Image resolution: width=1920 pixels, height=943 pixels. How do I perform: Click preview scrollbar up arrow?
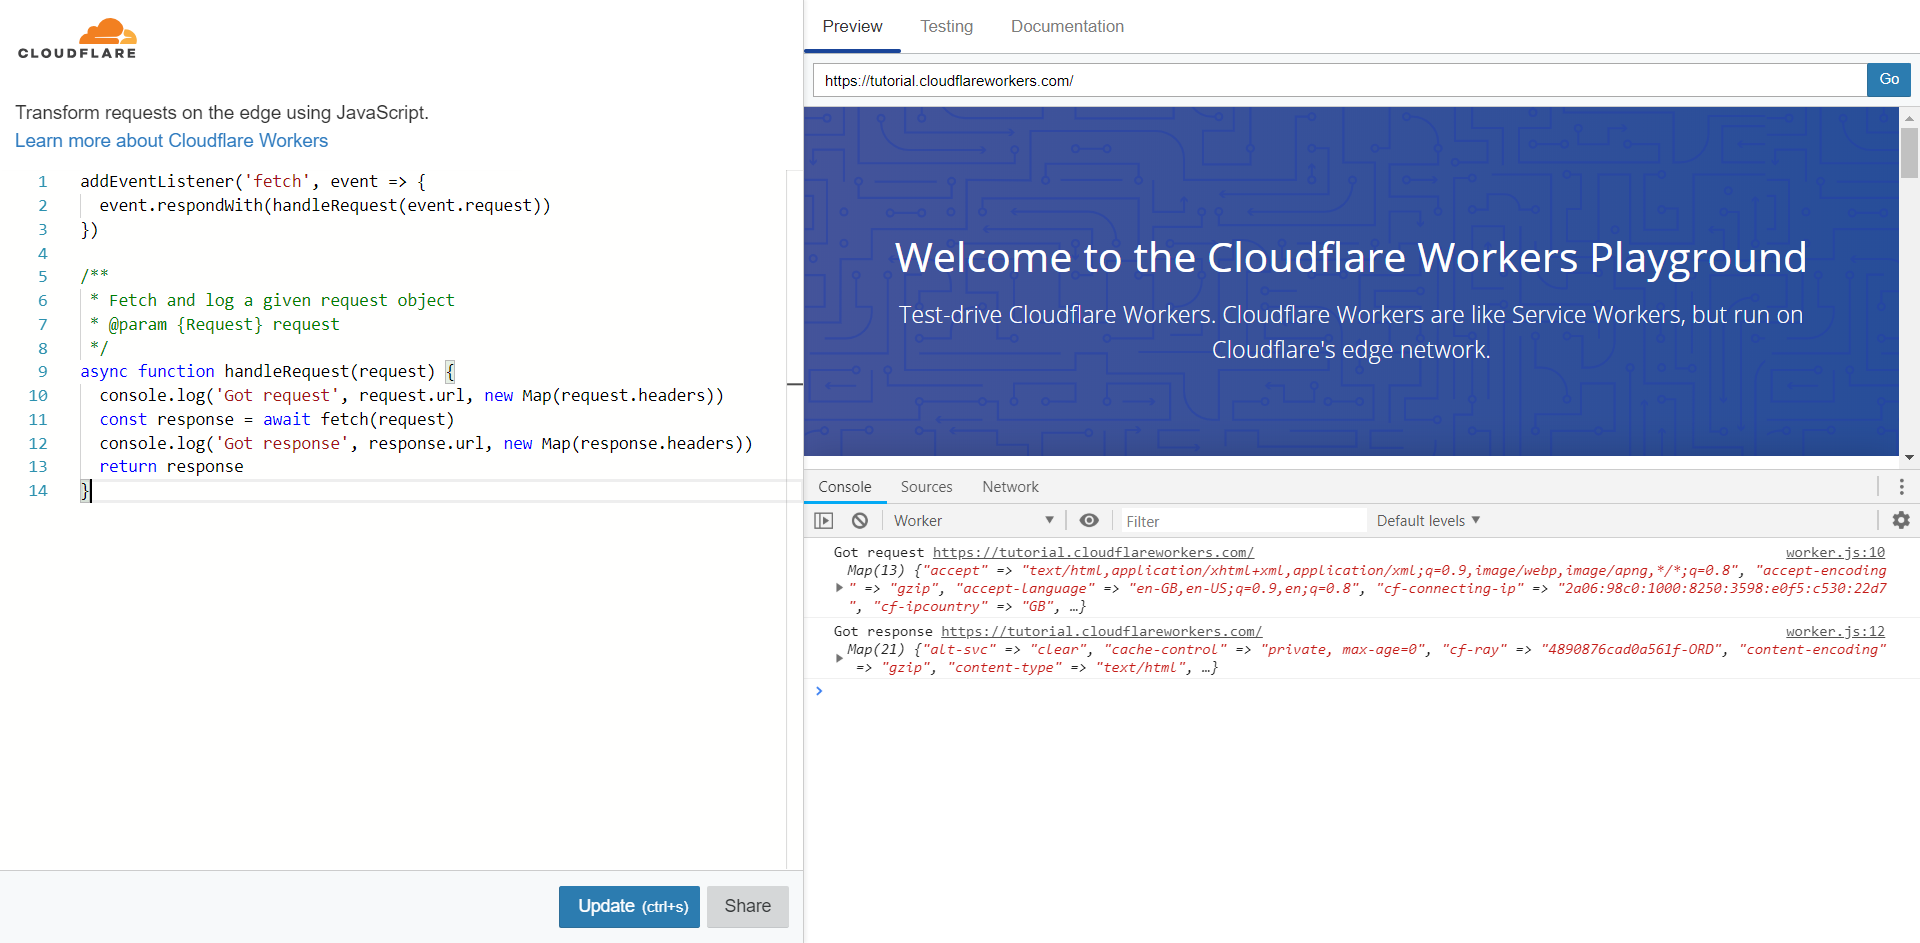coord(1909,118)
